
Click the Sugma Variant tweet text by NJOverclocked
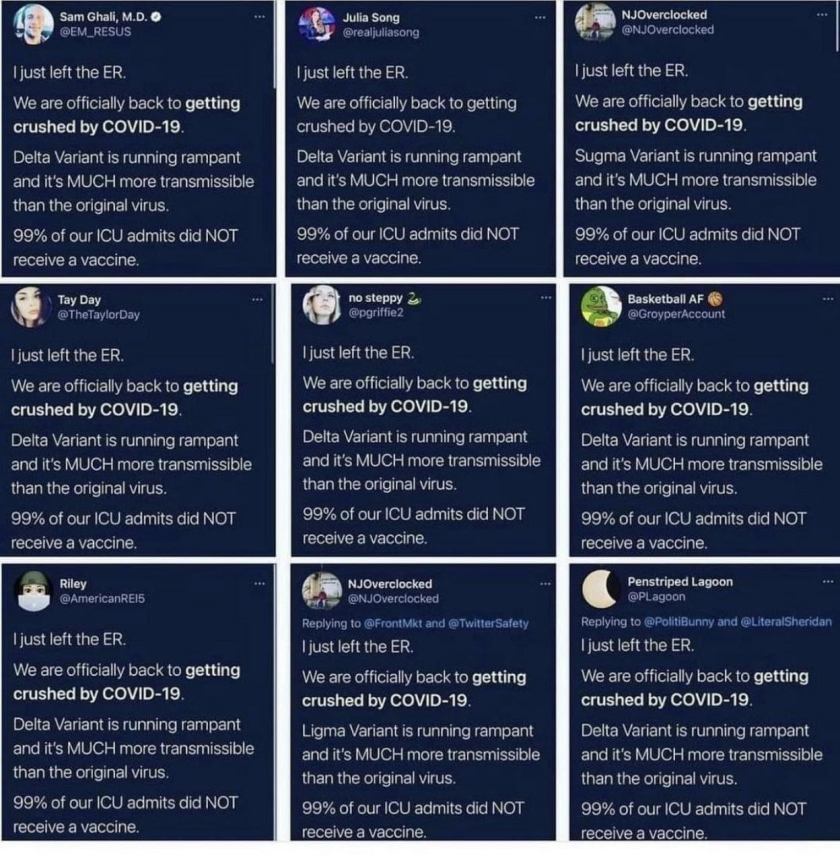(695, 180)
